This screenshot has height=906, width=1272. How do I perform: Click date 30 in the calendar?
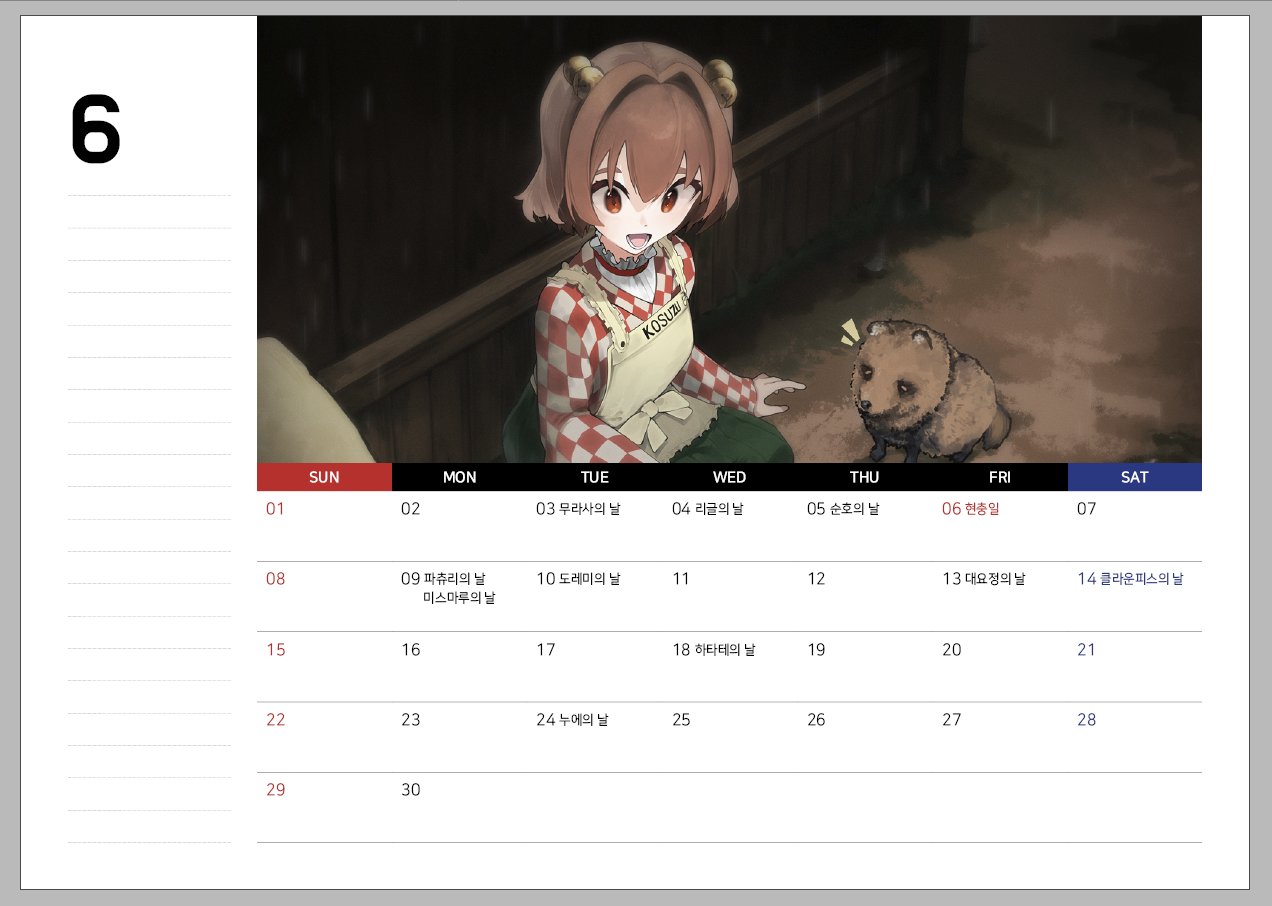pos(410,790)
